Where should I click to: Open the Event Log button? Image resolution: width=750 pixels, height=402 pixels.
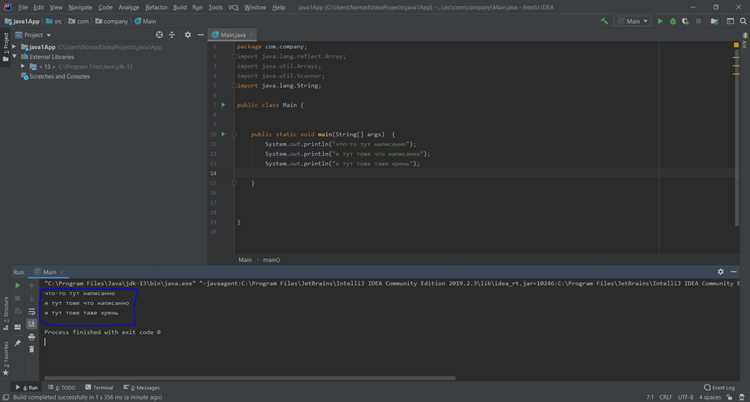tap(720, 388)
